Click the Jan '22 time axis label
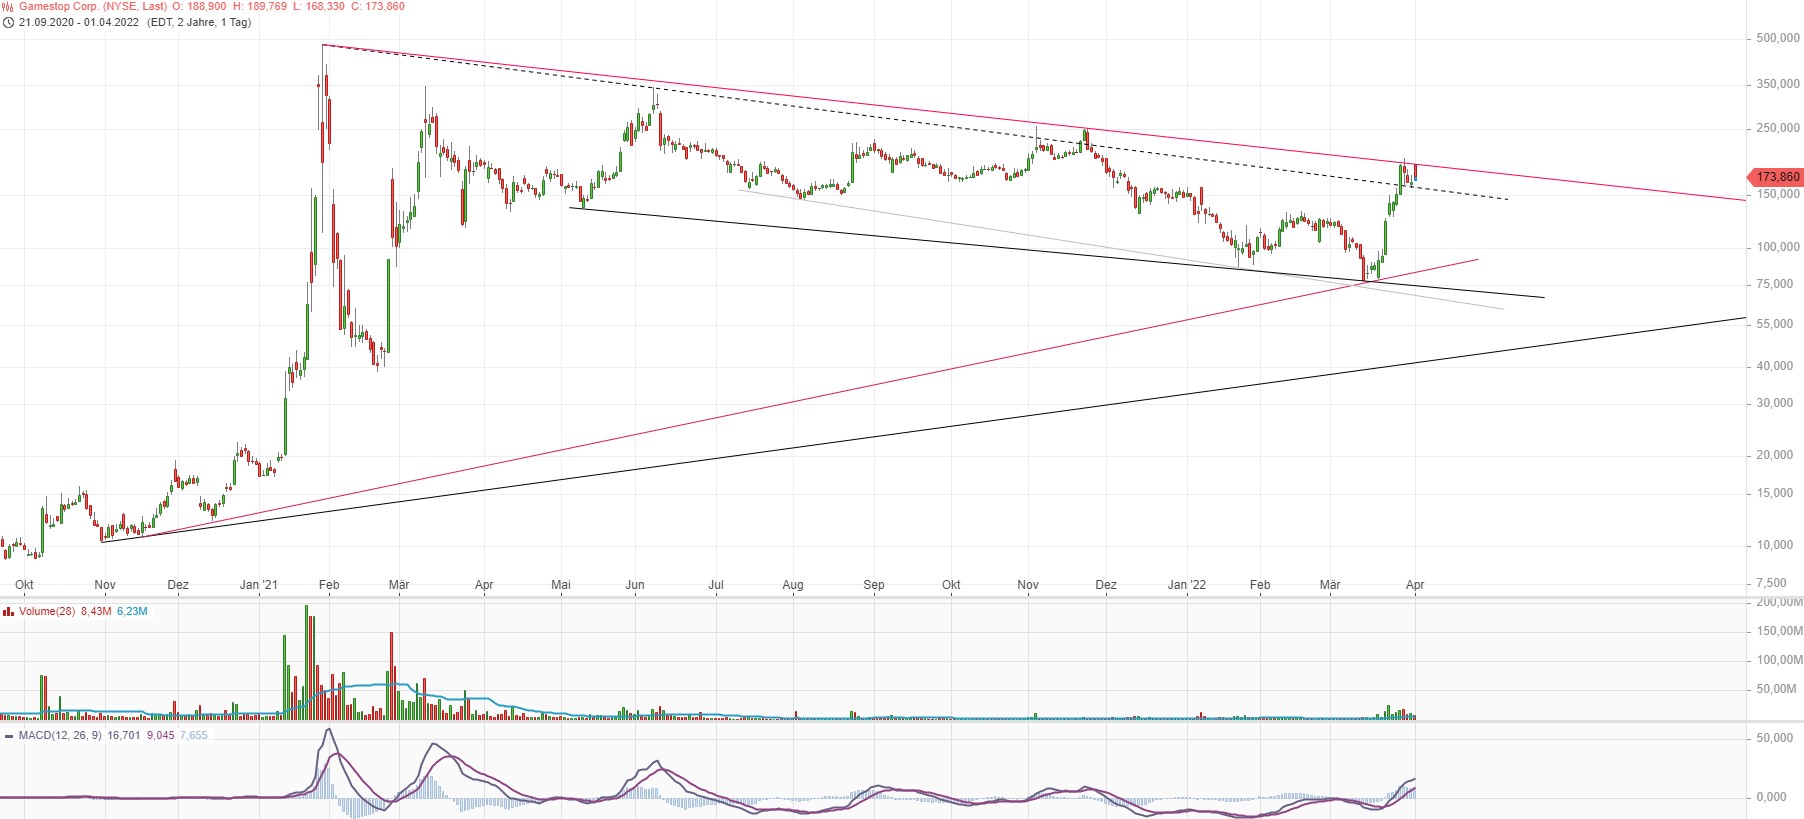 pyautogui.click(x=1187, y=585)
